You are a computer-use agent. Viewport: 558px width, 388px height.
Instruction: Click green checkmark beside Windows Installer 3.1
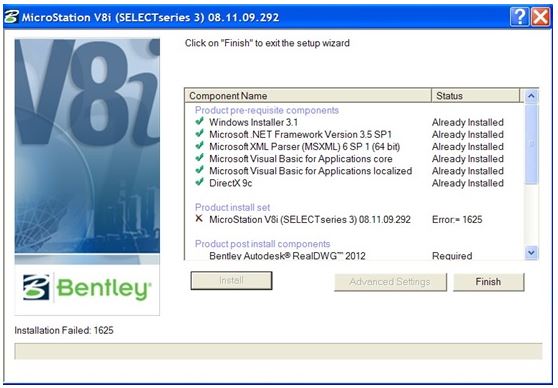(199, 121)
